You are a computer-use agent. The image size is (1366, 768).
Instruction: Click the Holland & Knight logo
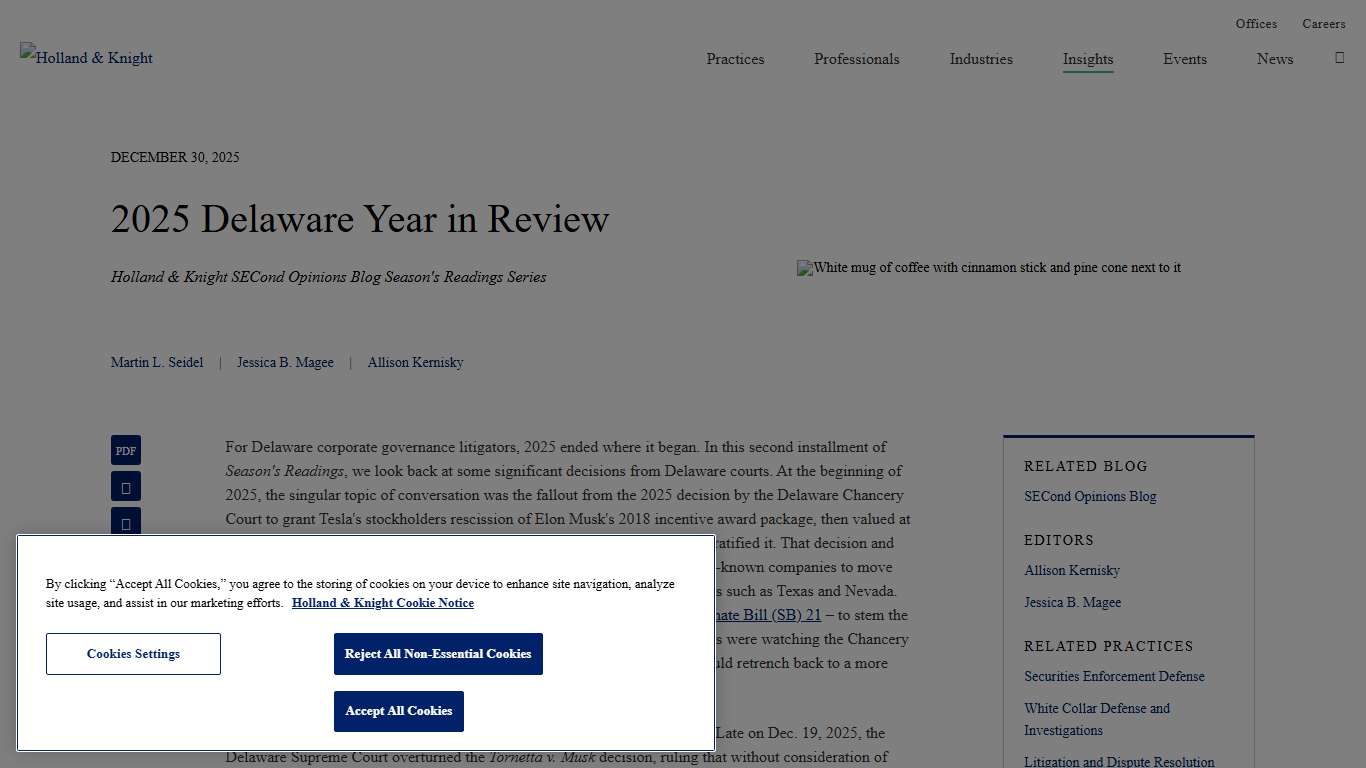86,57
